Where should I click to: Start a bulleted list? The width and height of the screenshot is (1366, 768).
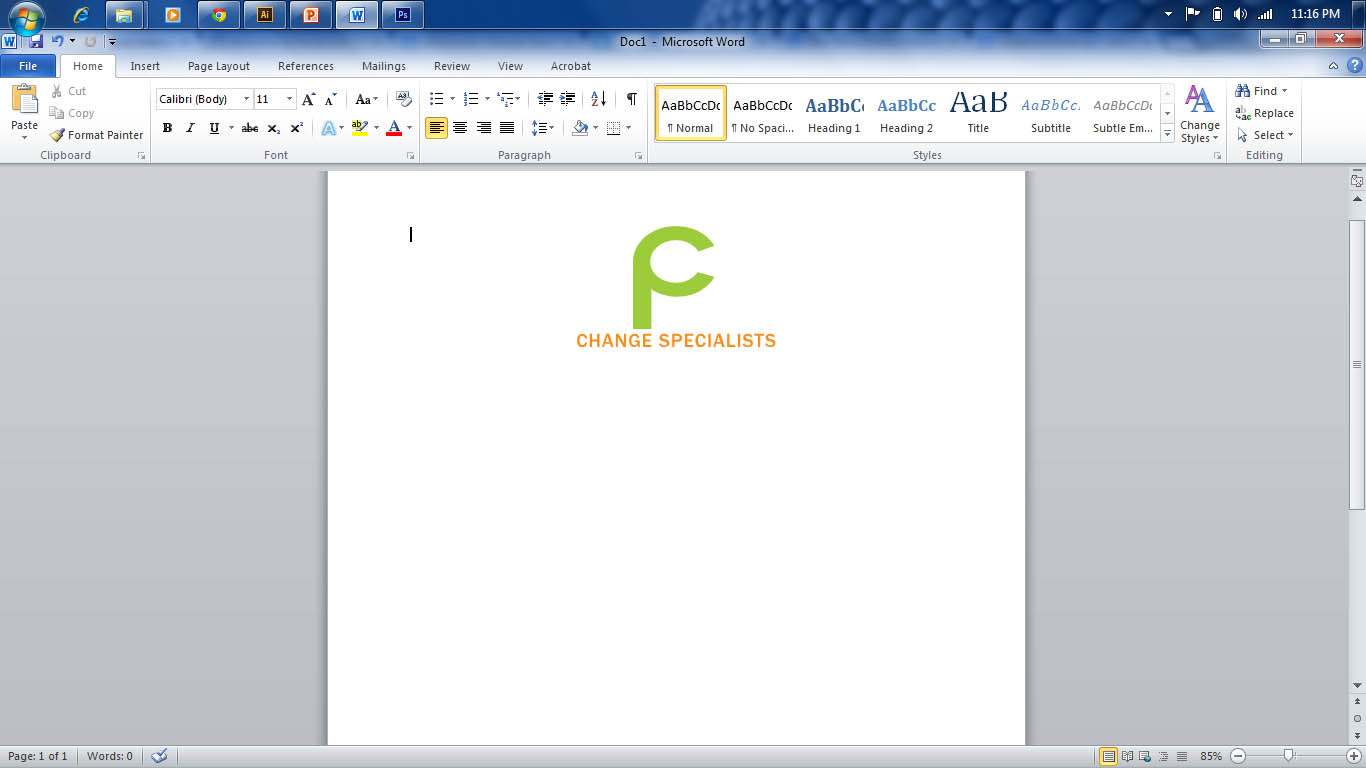(x=436, y=99)
